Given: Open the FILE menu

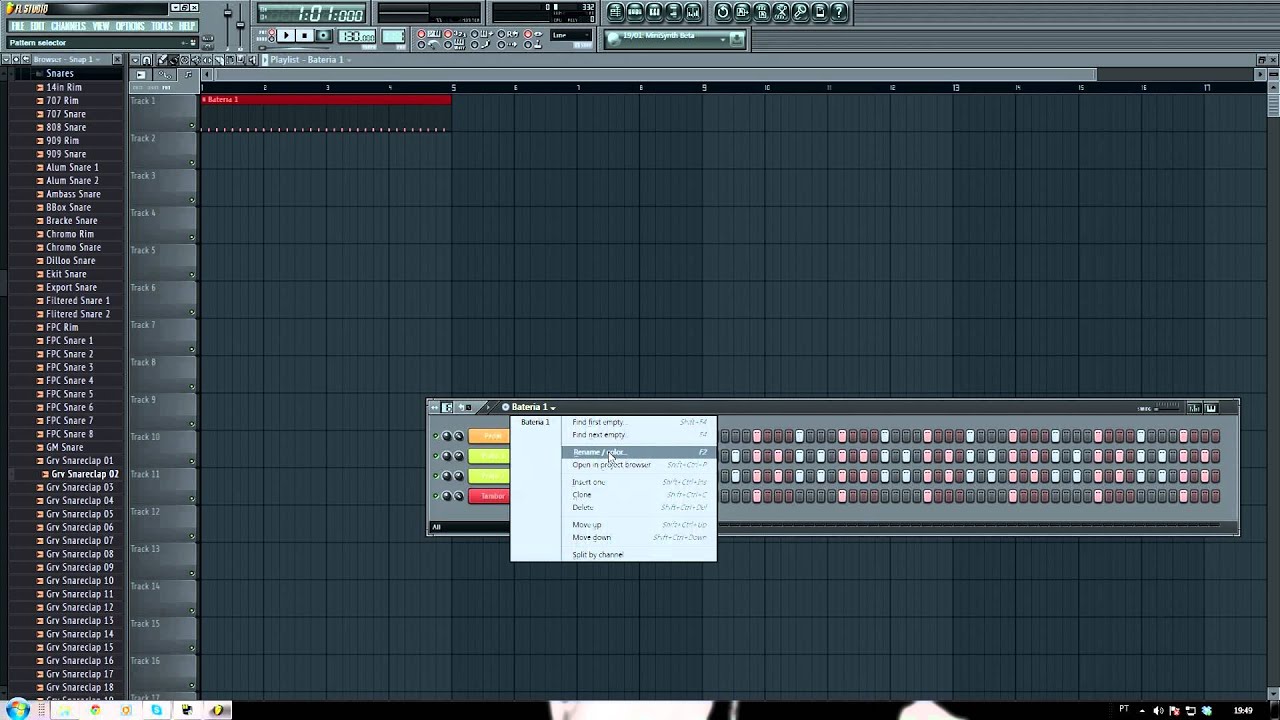Looking at the screenshot, I should (x=17, y=26).
